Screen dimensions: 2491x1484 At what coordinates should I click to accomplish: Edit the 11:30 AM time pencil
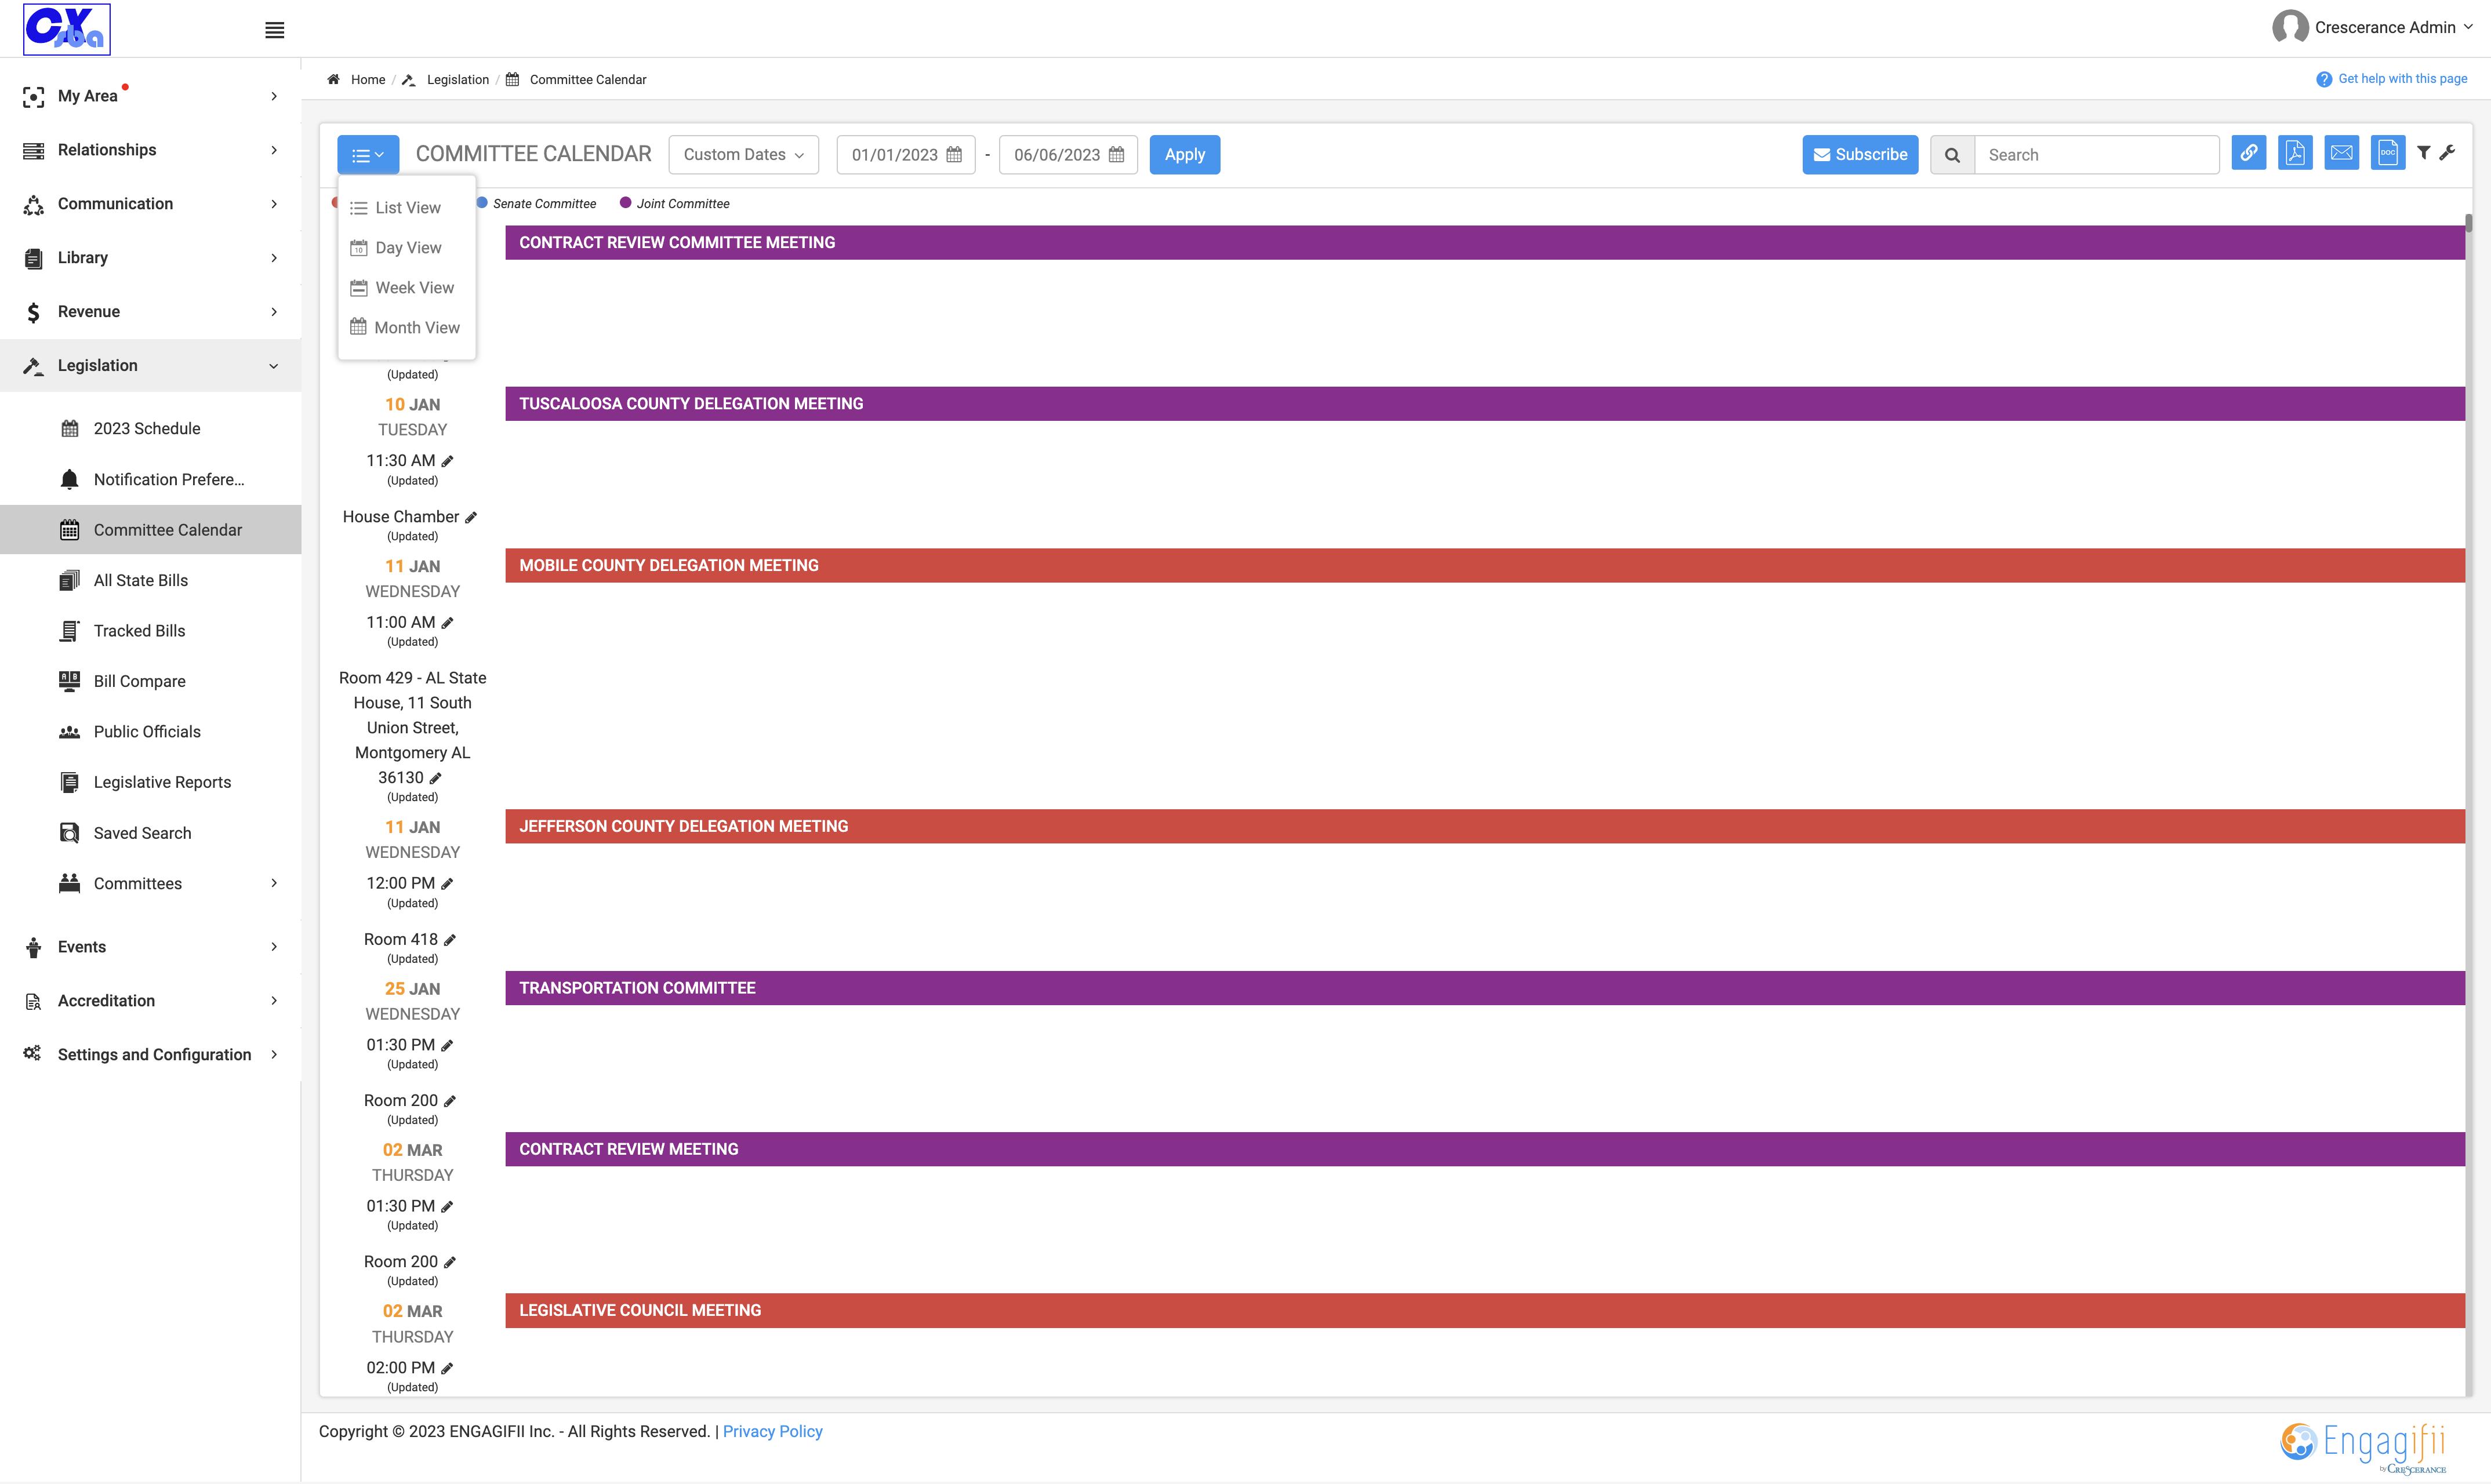point(448,461)
